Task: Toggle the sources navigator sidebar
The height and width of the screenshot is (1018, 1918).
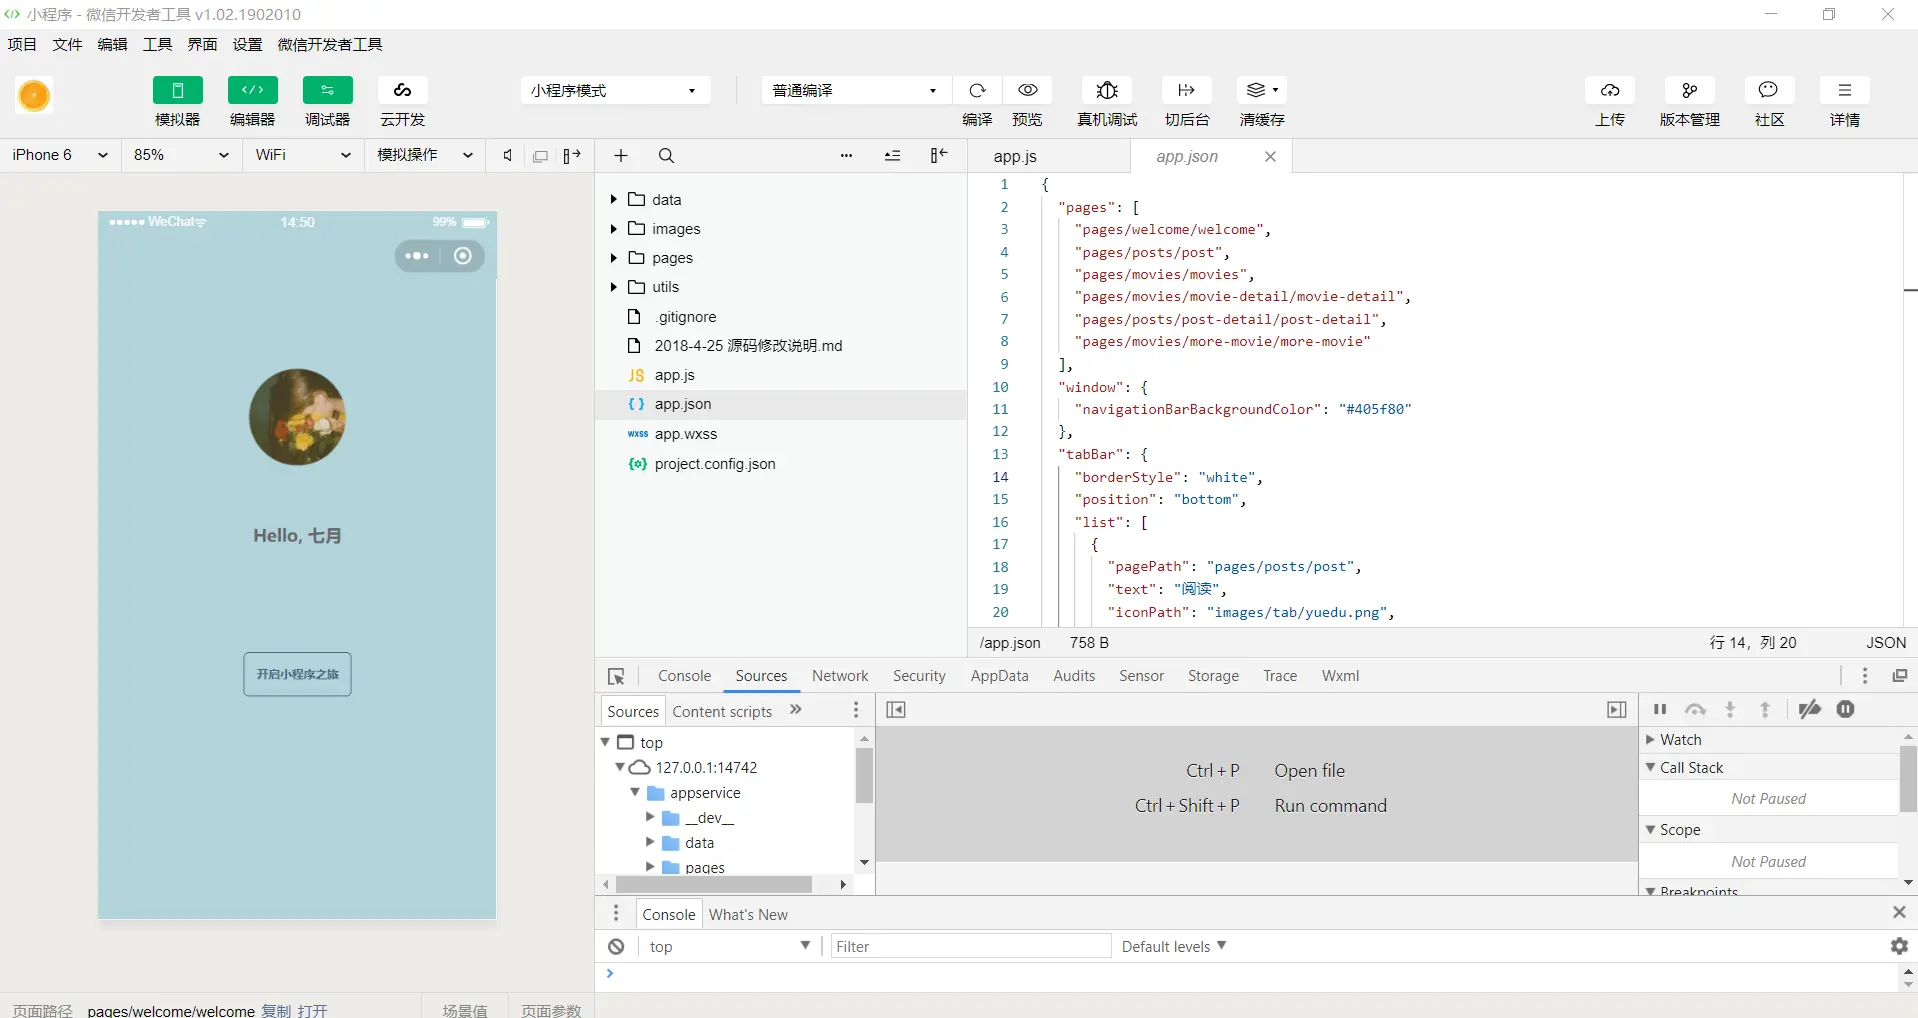Action: (x=896, y=710)
